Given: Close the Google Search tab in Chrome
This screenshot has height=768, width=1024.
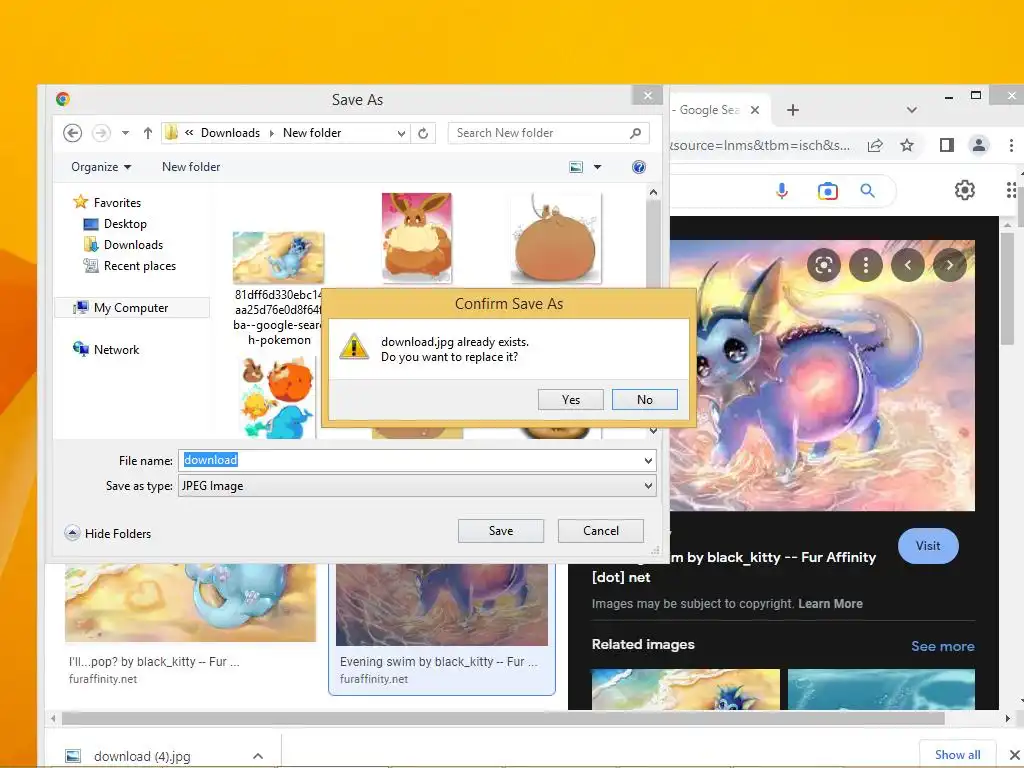Looking at the screenshot, I should pyautogui.click(x=754, y=110).
